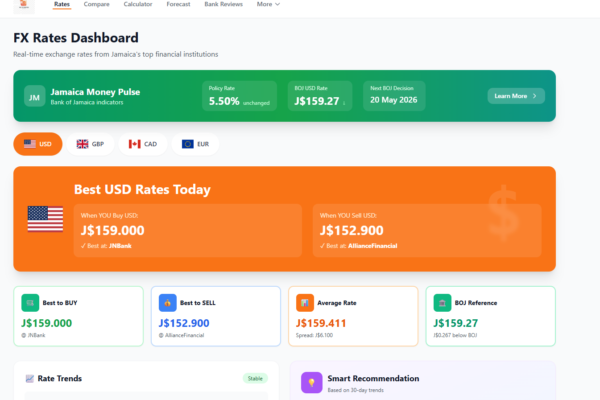
Task: Click the large US flag in banner
Action: tap(45, 220)
